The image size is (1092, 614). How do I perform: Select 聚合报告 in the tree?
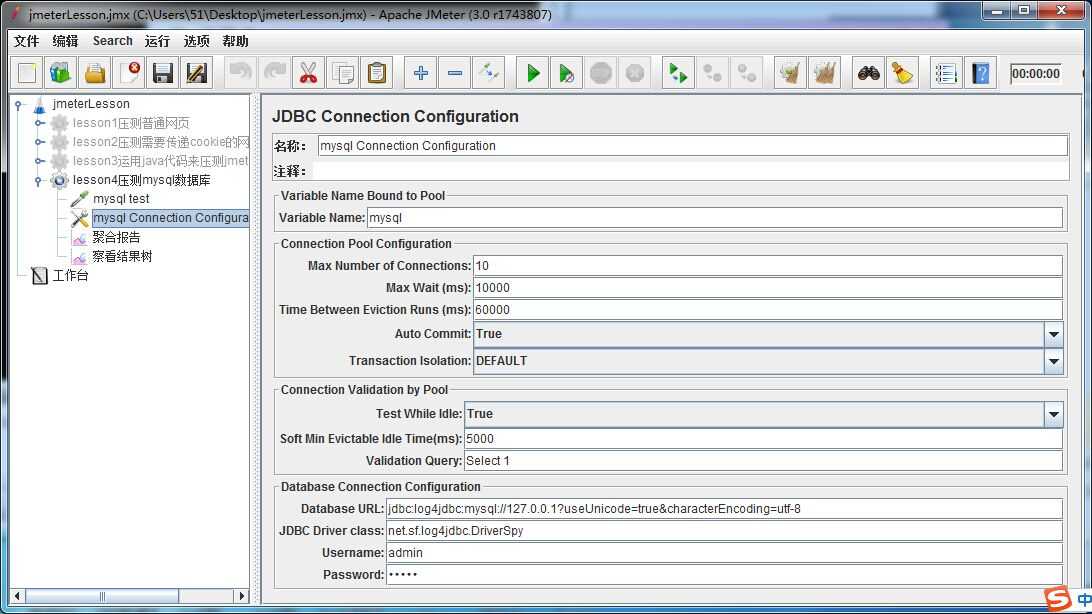tap(116, 237)
